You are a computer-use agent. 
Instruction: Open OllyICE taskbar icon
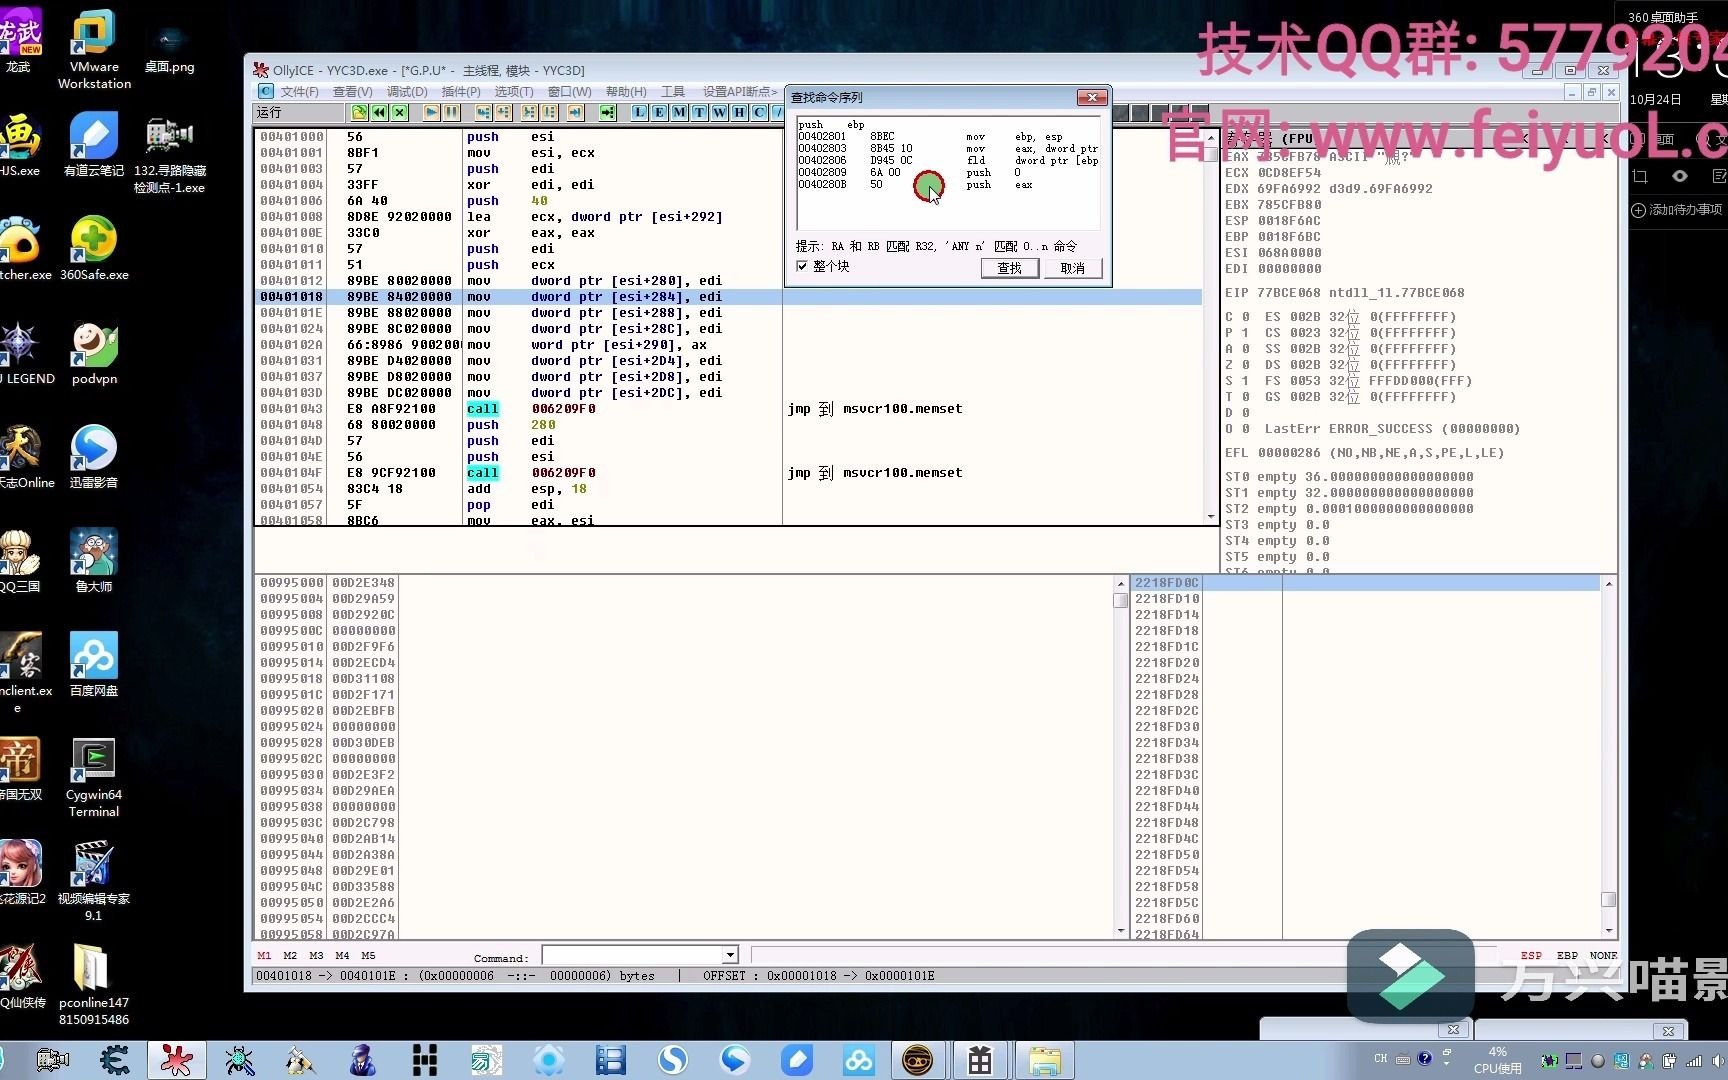(177, 1060)
